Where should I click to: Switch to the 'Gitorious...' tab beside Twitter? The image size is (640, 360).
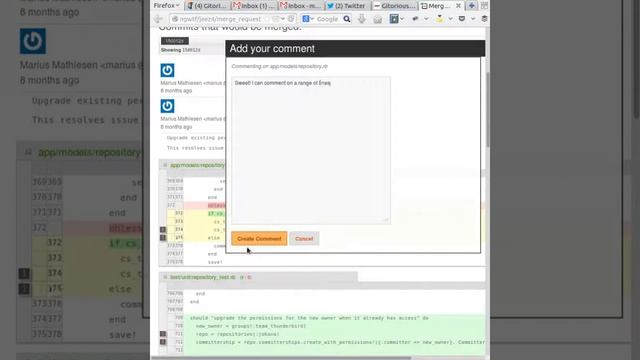(x=394, y=6)
